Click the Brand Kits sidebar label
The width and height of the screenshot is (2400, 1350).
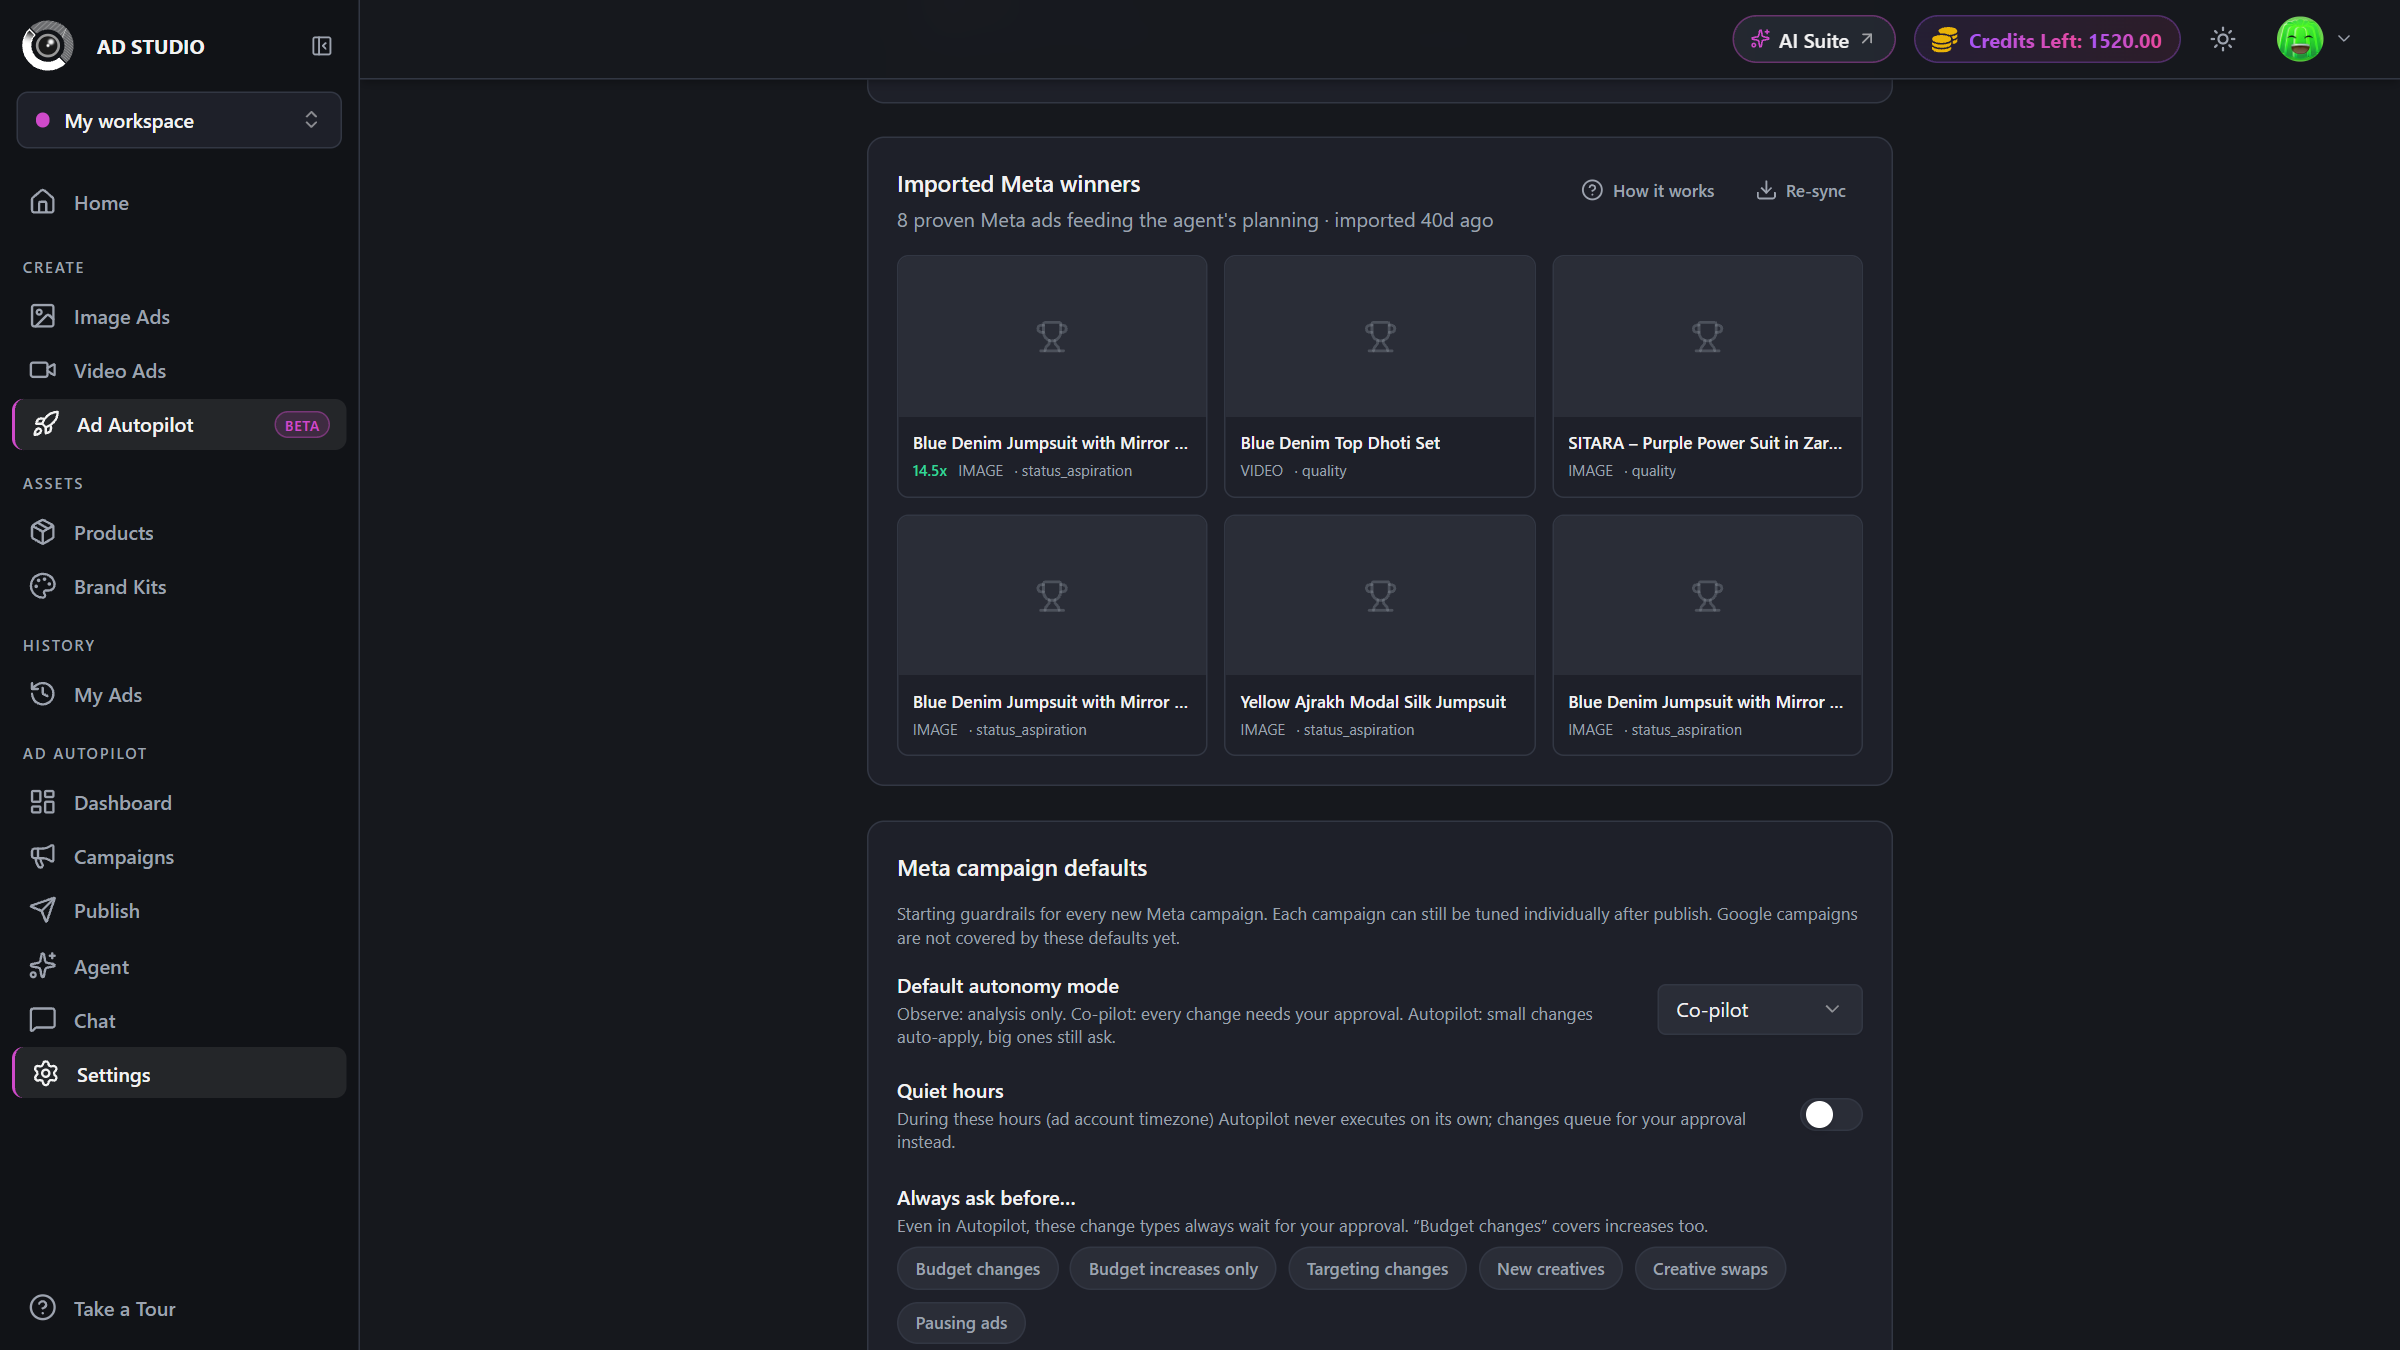pyautogui.click(x=120, y=586)
